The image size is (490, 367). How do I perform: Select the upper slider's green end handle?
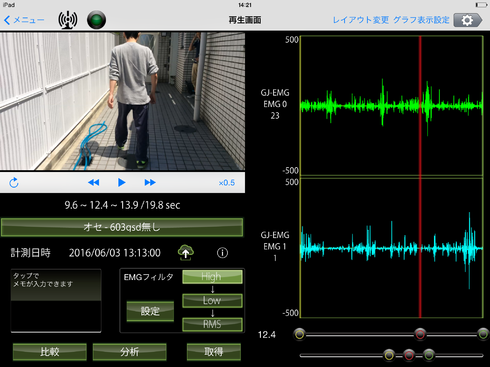coord(483,334)
